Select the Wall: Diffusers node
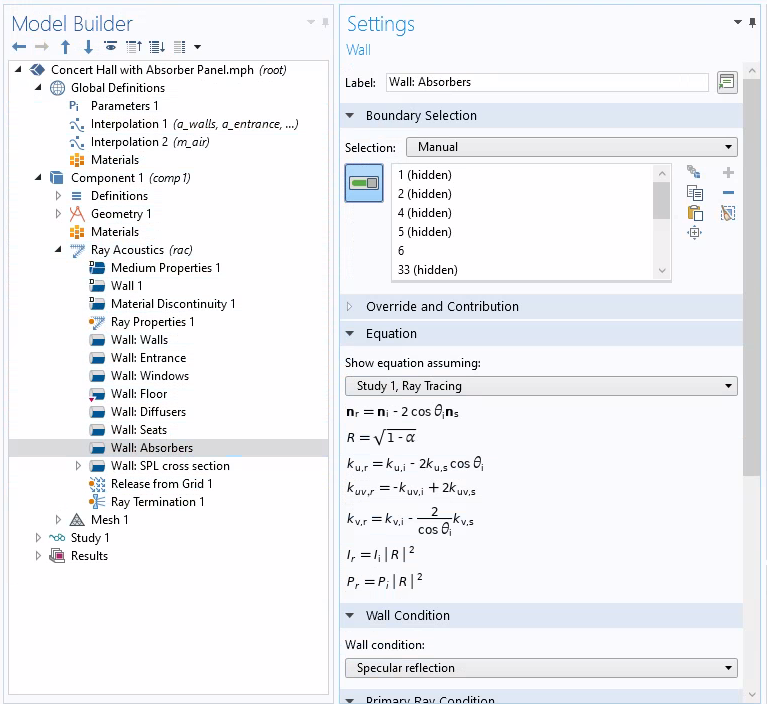Viewport: 767px width, 704px height. pyautogui.click(x=148, y=412)
